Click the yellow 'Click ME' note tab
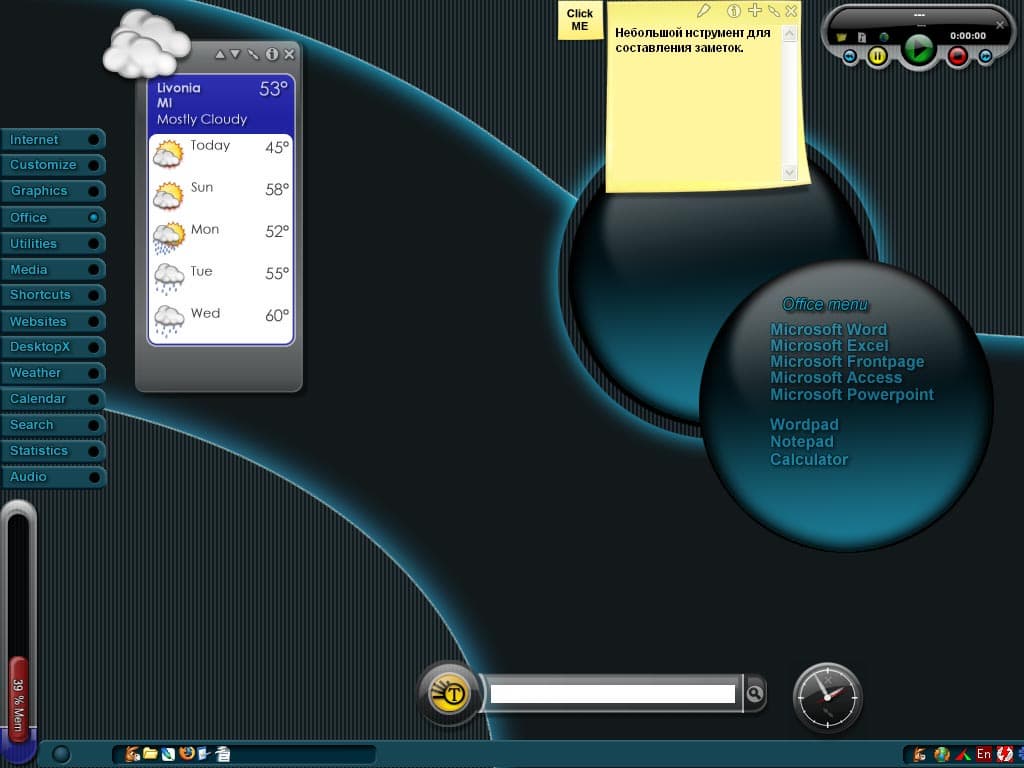 (x=580, y=20)
